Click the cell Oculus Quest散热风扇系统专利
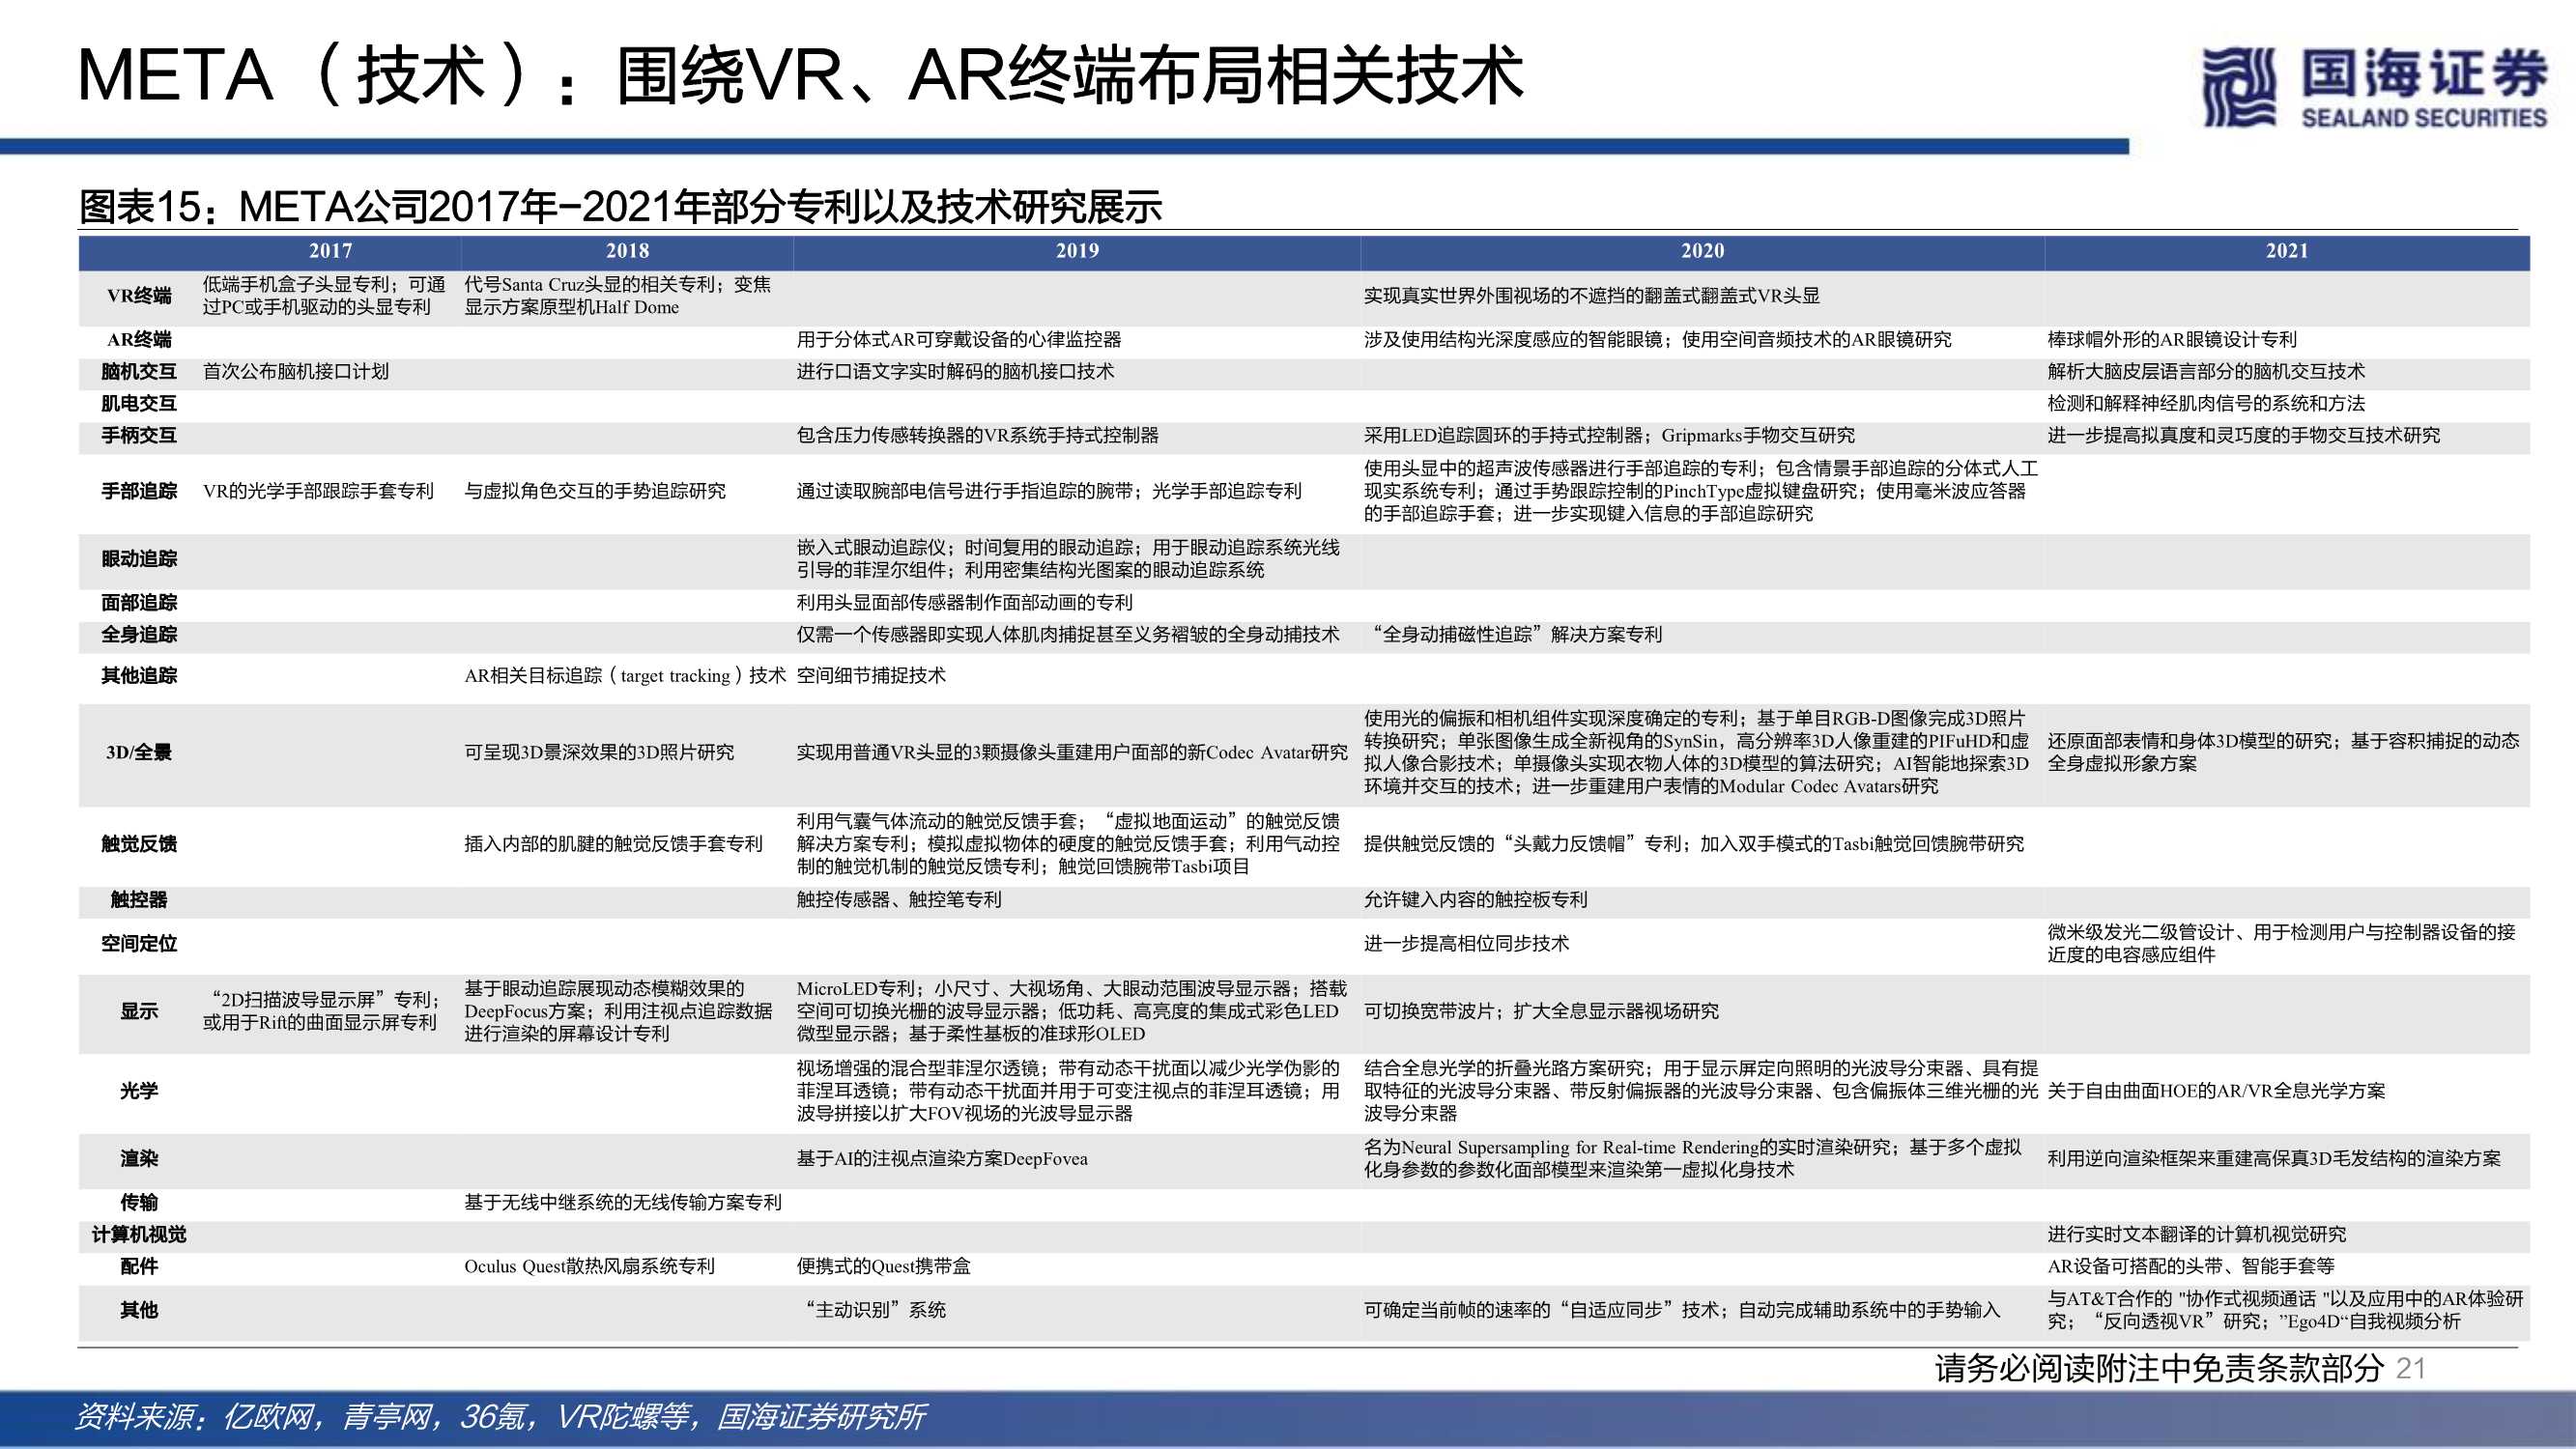 [x=590, y=1267]
